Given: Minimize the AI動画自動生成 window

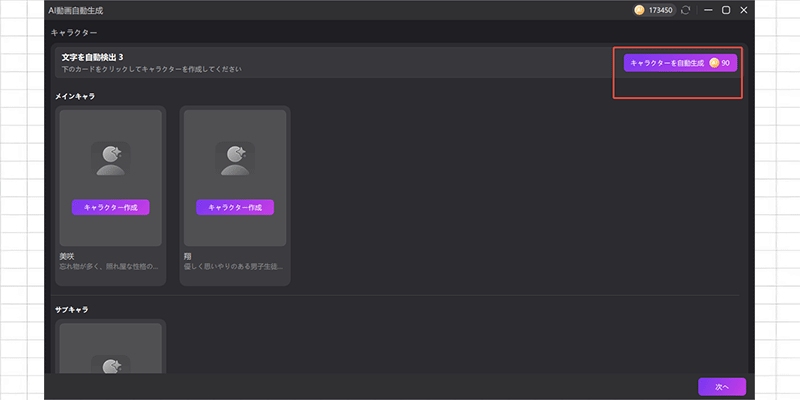Looking at the screenshot, I should click(x=708, y=10).
